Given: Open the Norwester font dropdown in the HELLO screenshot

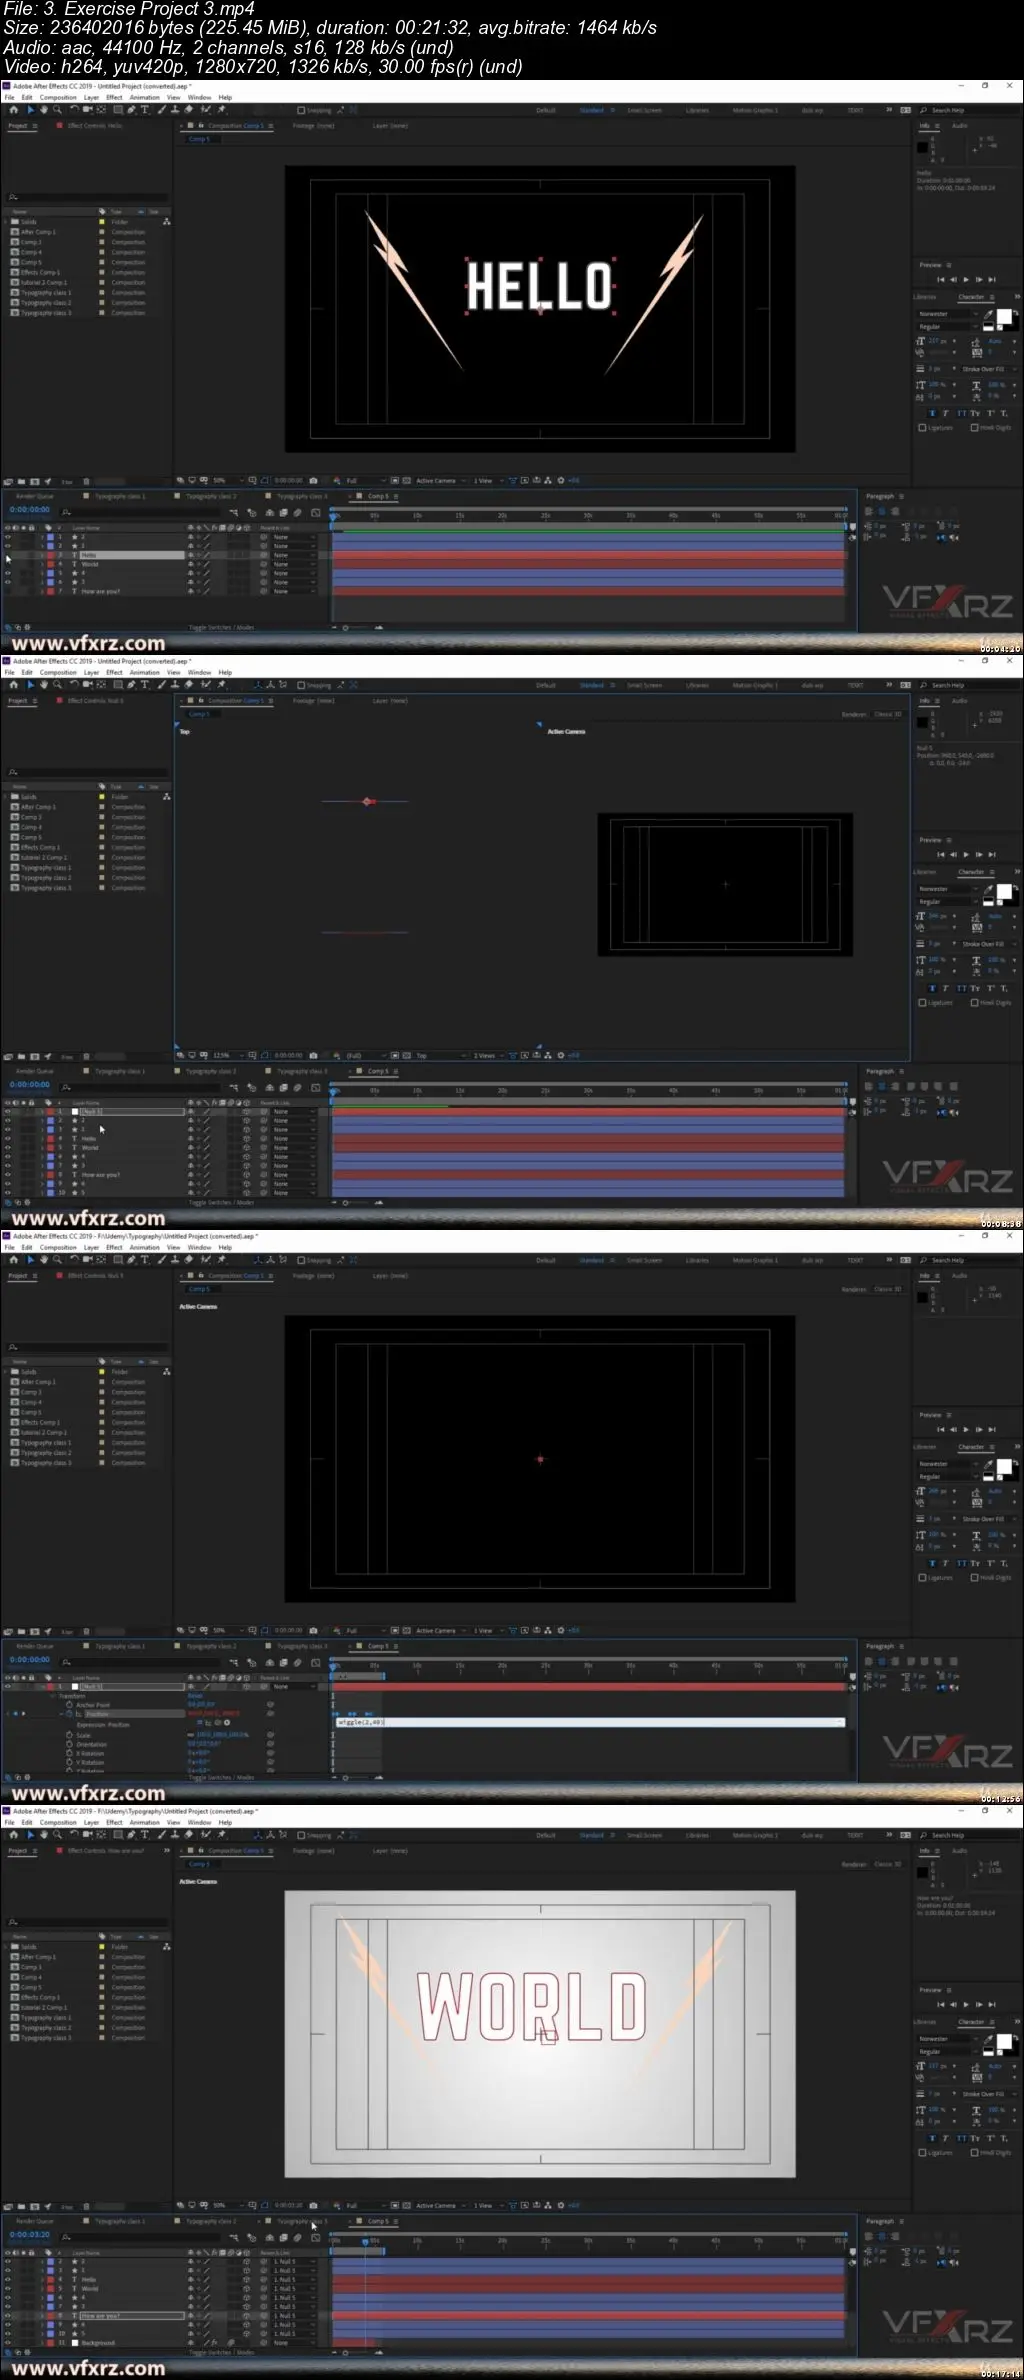Looking at the screenshot, I should coord(948,314).
